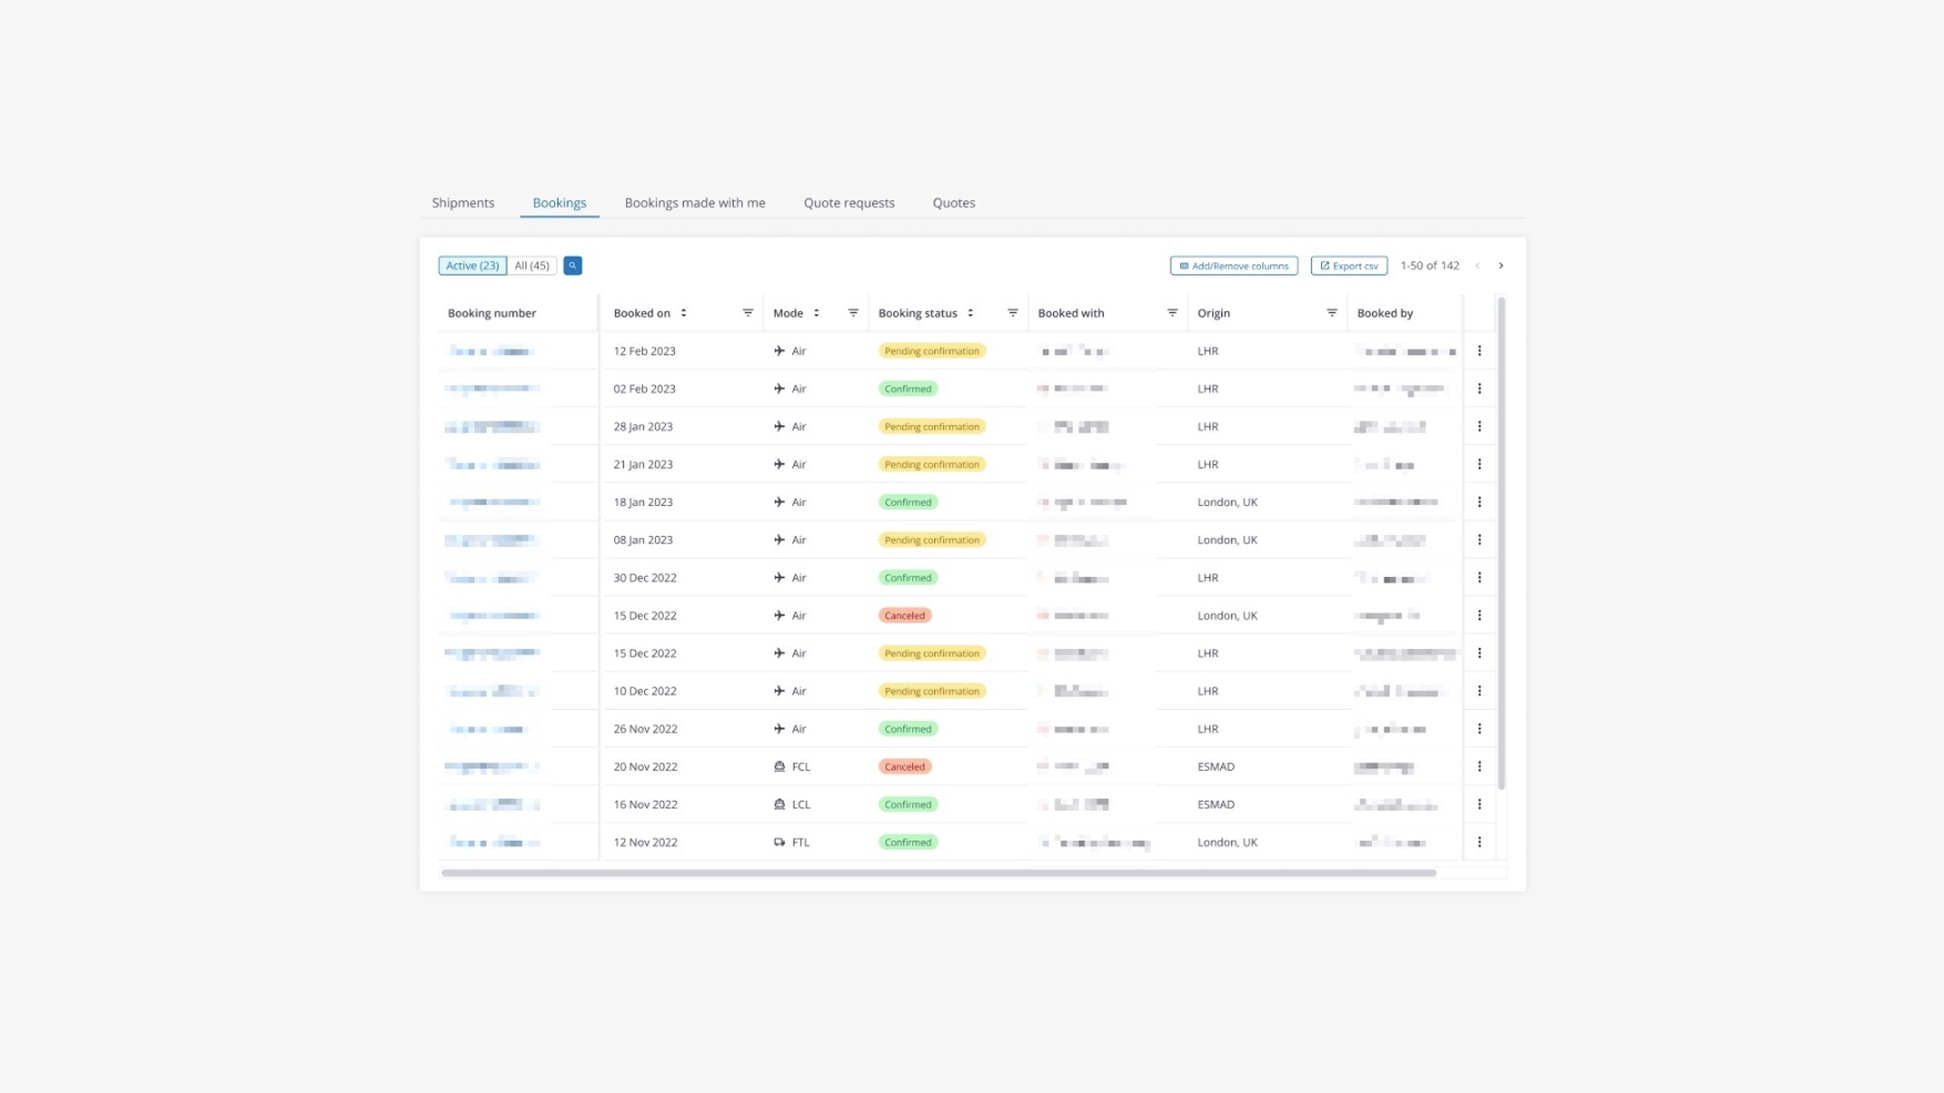Go to previous page of bookings
The image size is (1944, 1093).
click(x=1477, y=265)
